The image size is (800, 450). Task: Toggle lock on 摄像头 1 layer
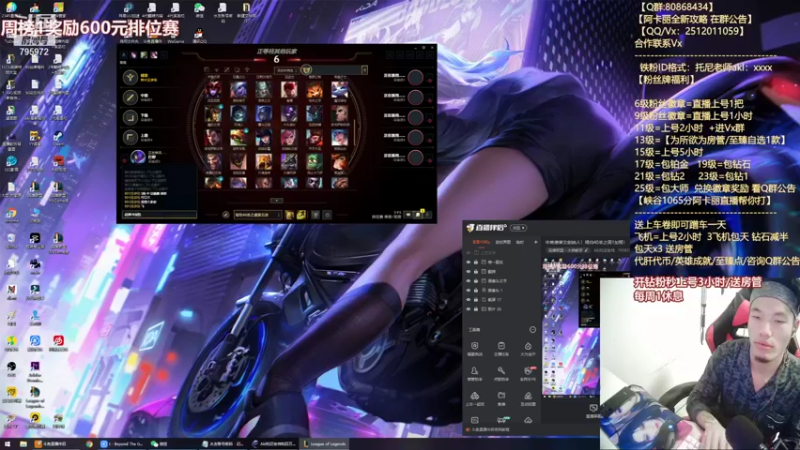pyautogui.click(x=476, y=290)
